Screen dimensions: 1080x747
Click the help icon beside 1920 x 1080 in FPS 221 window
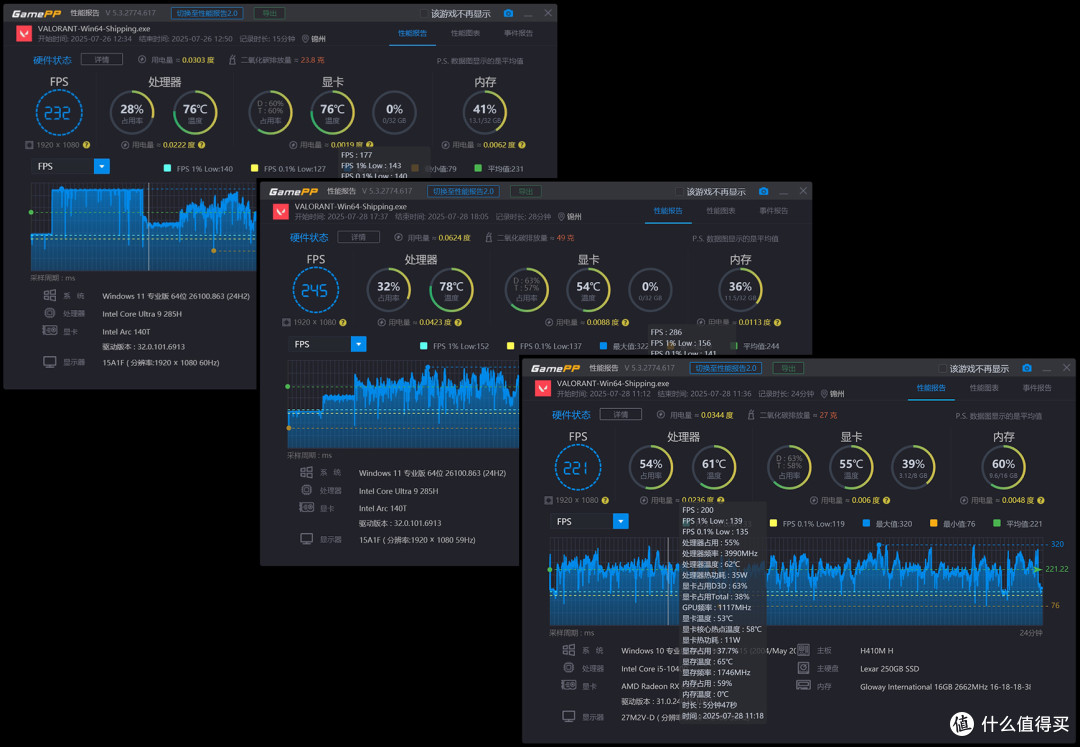coord(605,501)
